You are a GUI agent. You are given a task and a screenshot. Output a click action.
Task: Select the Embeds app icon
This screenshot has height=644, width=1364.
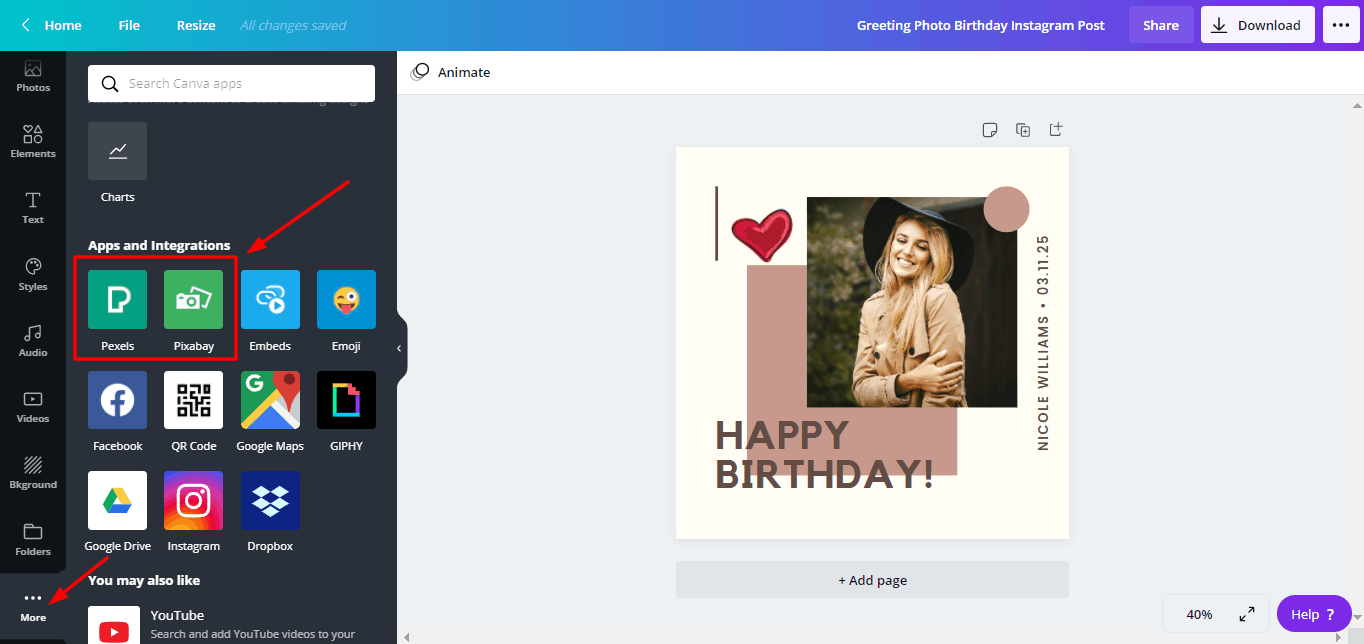tap(270, 300)
